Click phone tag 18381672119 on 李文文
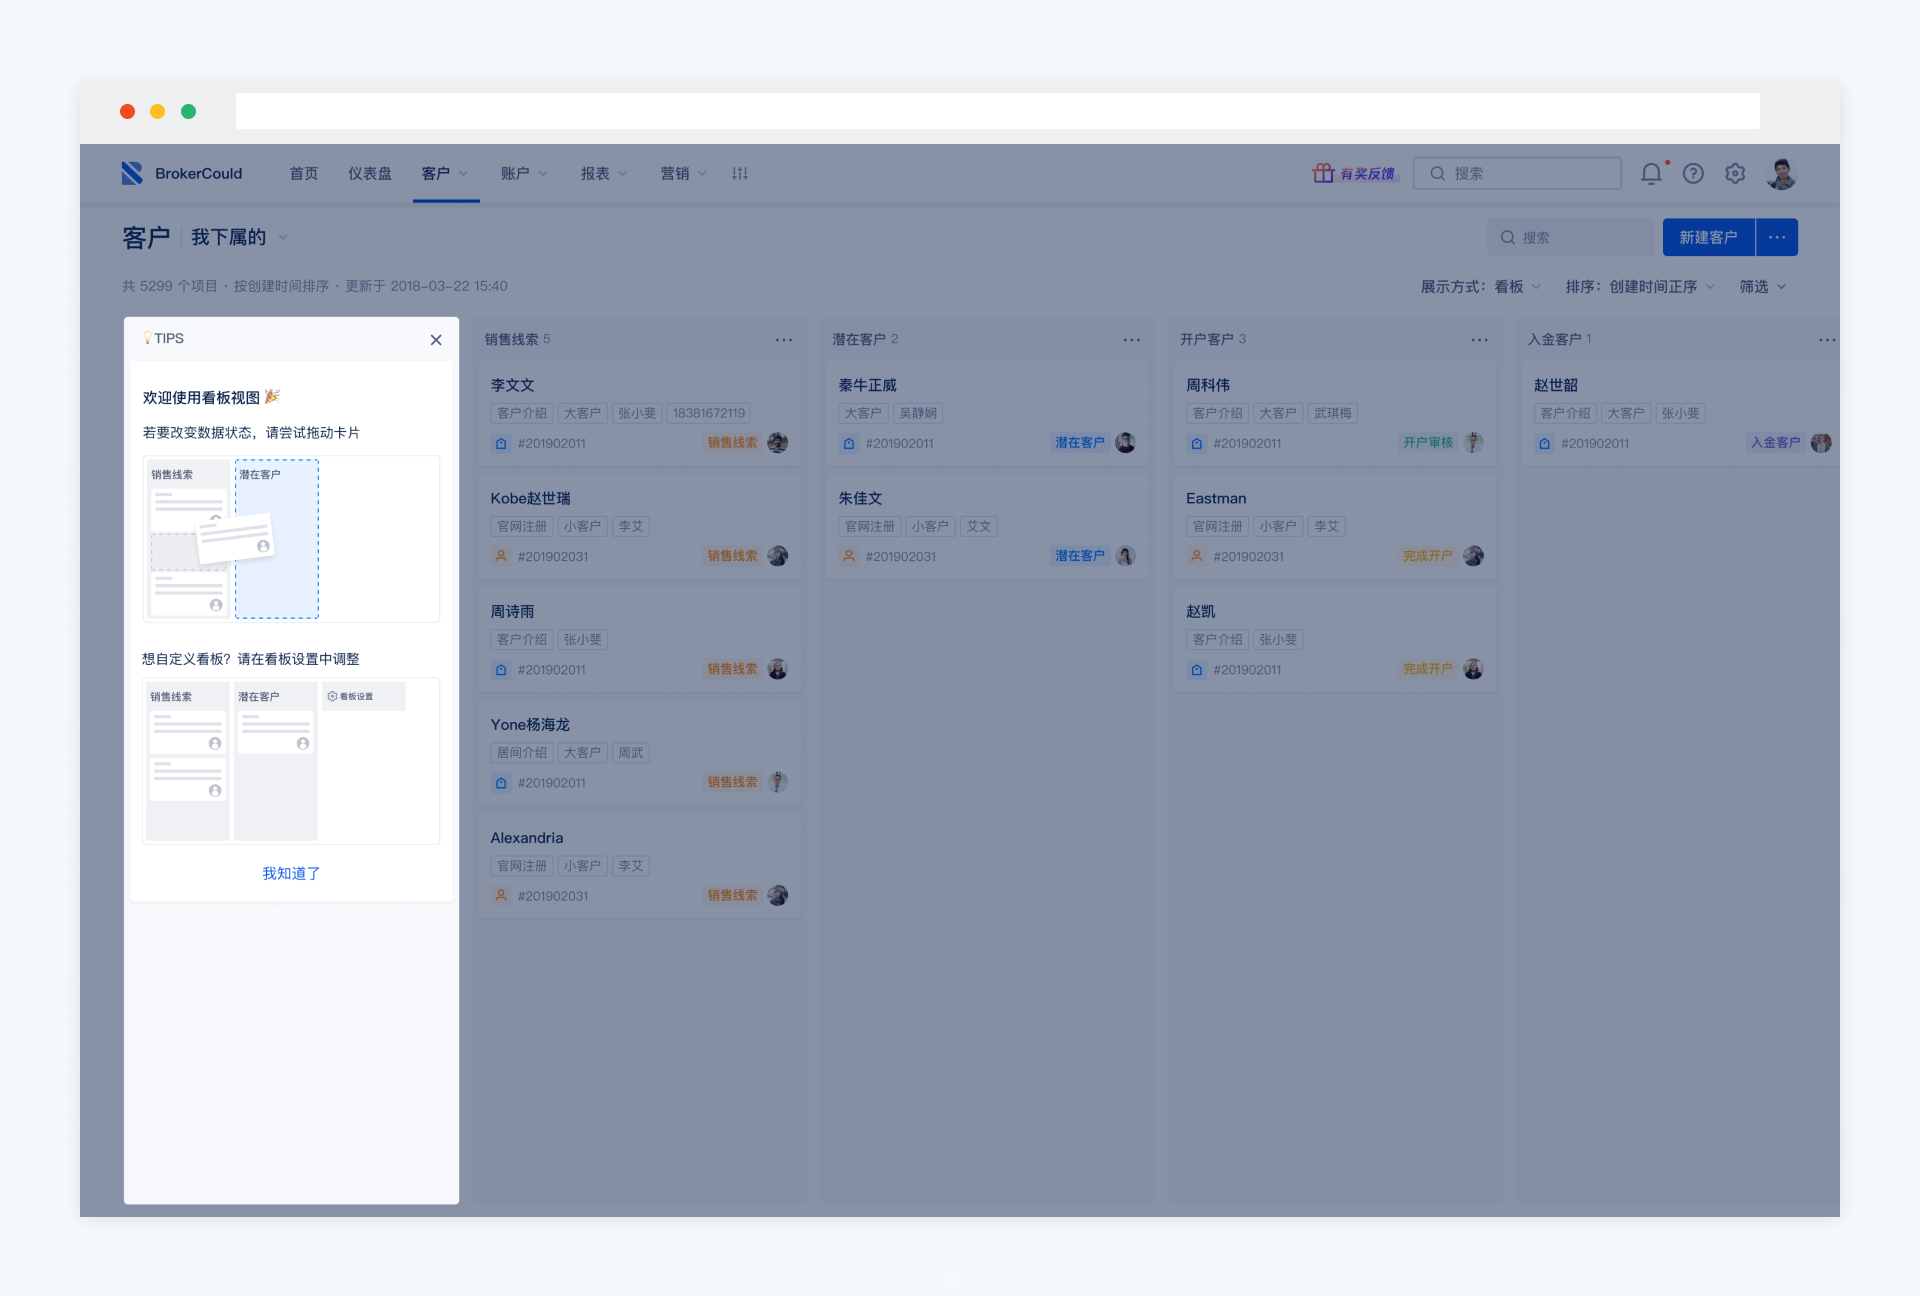The height and width of the screenshot is (1296, 1920). click(x=709, y=413)
